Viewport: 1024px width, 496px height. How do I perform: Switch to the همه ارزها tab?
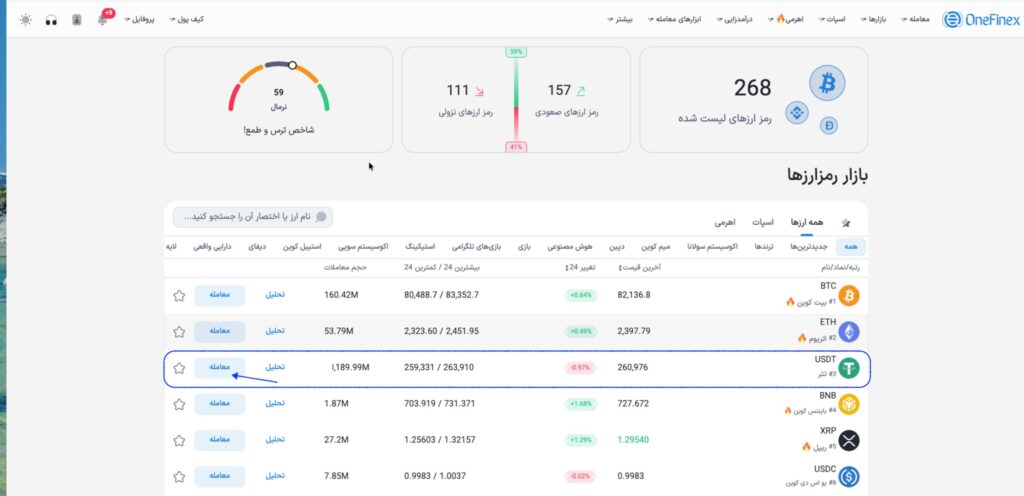click(x=807, y=223)
